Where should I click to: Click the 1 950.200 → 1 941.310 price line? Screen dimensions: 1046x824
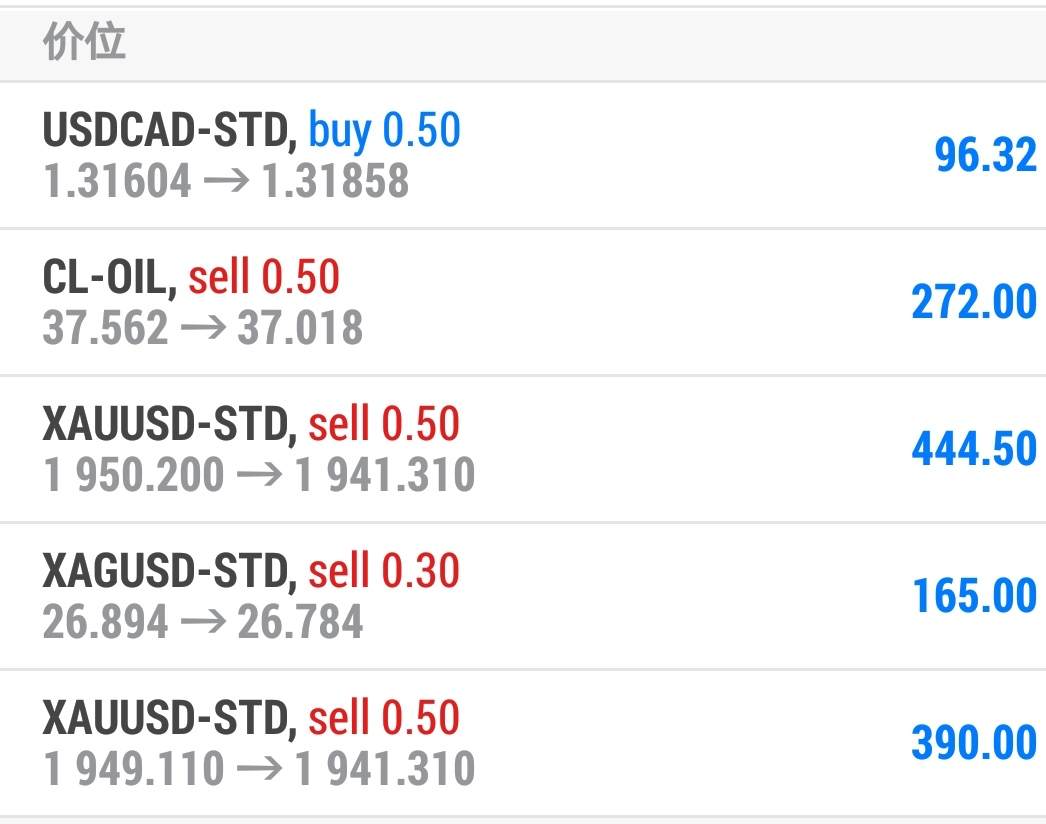[259, 474]
